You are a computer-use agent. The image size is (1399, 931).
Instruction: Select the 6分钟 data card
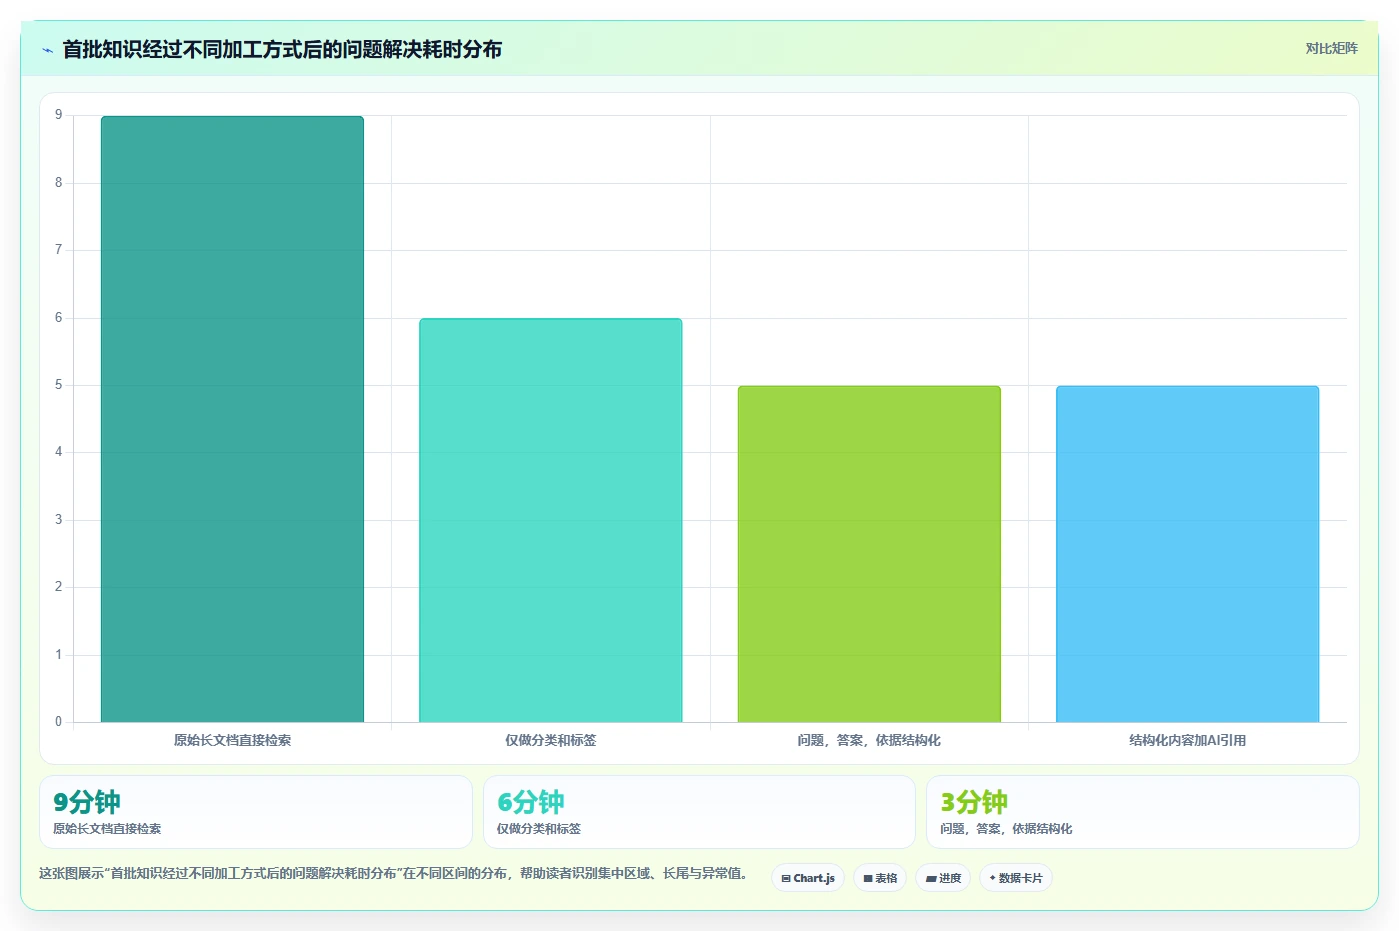pyautogui.click(x=699, y=812)
